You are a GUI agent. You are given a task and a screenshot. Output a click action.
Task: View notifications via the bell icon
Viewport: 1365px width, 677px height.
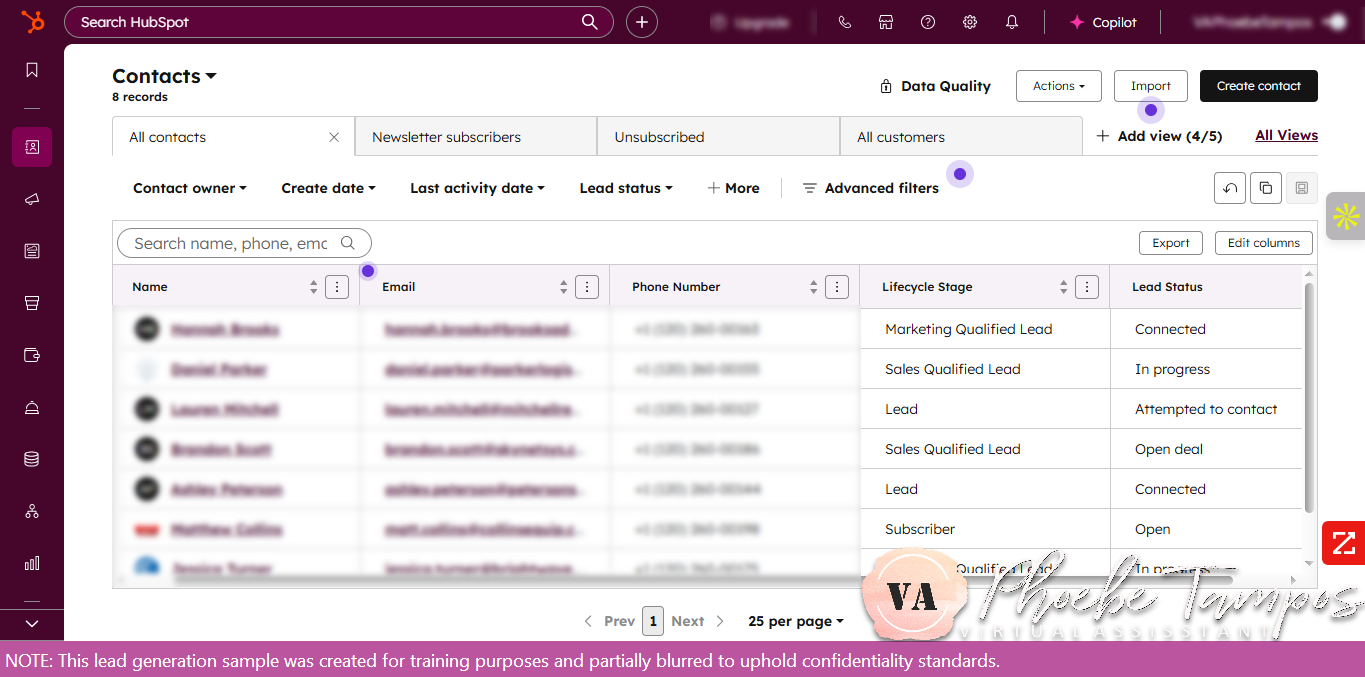coord(1011,21)
